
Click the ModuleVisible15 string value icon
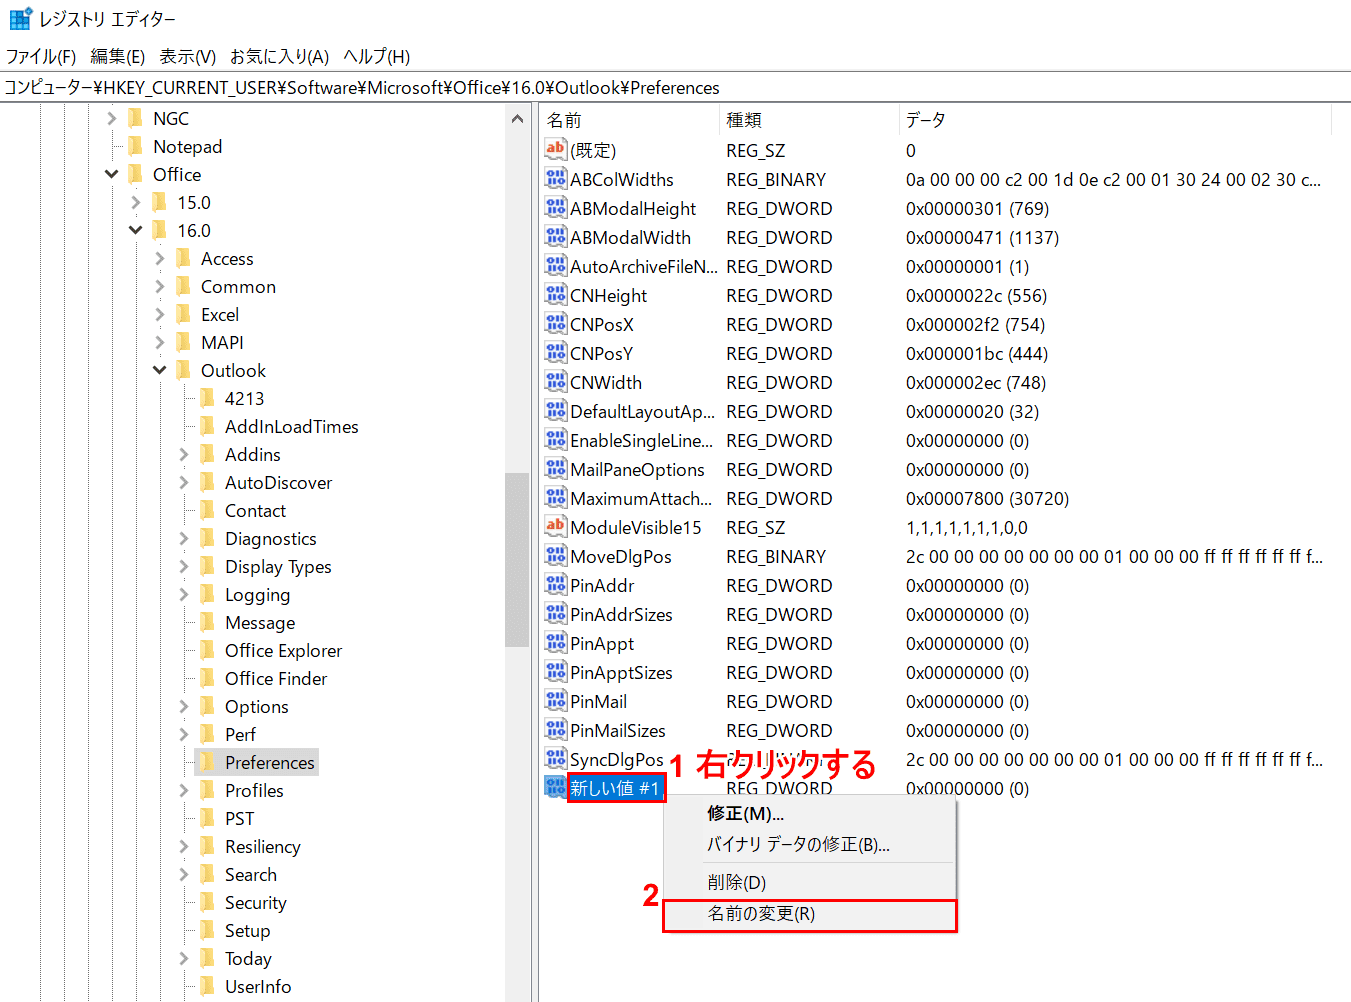tap(556, 527)
